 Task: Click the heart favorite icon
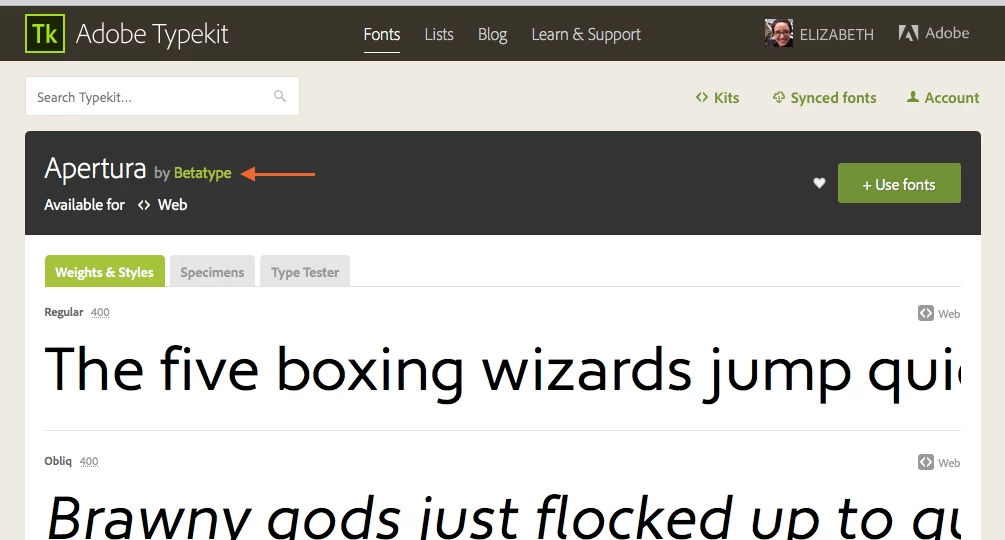(x=819, y=183)
